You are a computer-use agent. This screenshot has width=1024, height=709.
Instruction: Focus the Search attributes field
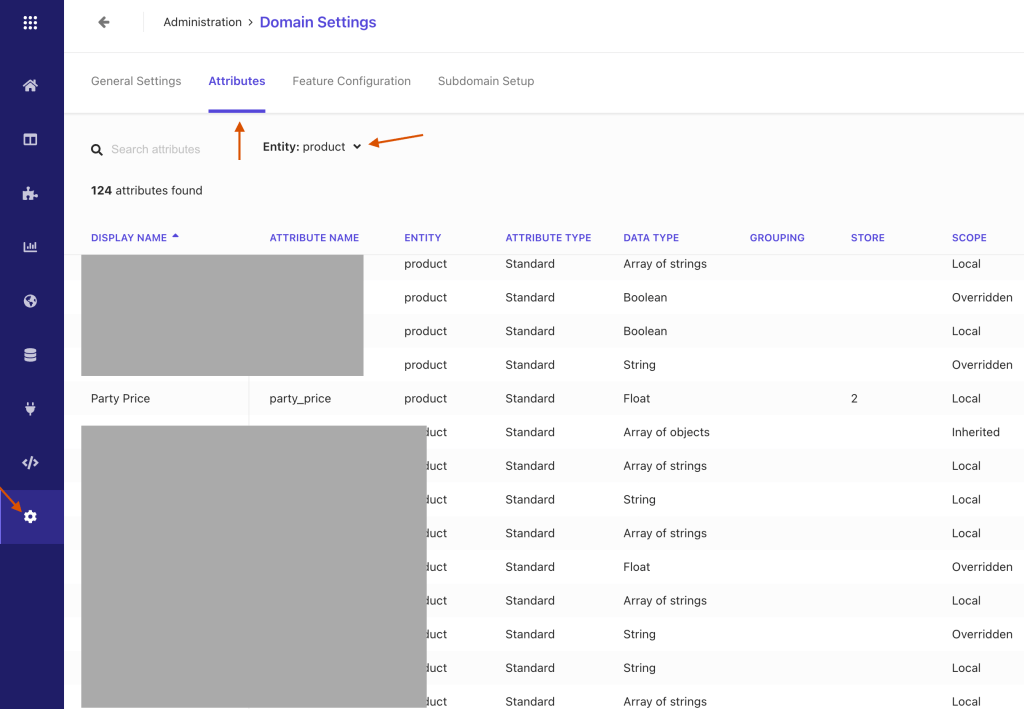[160, 150]
